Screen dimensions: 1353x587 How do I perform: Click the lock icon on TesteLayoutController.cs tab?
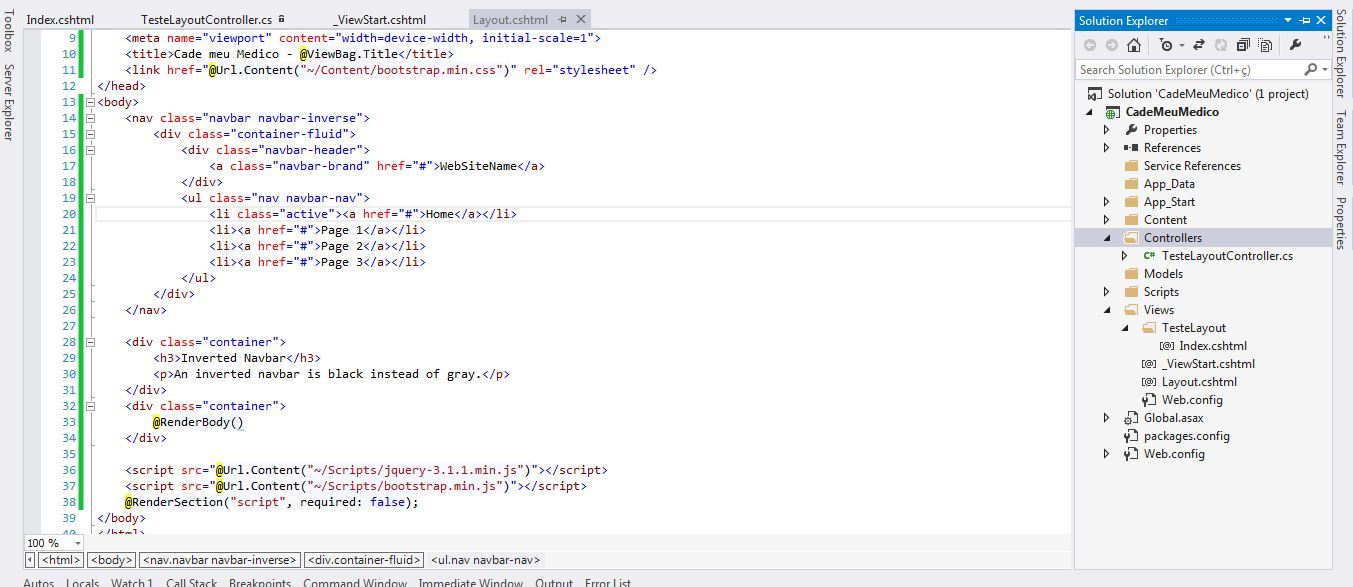click(x=282, y=18)
